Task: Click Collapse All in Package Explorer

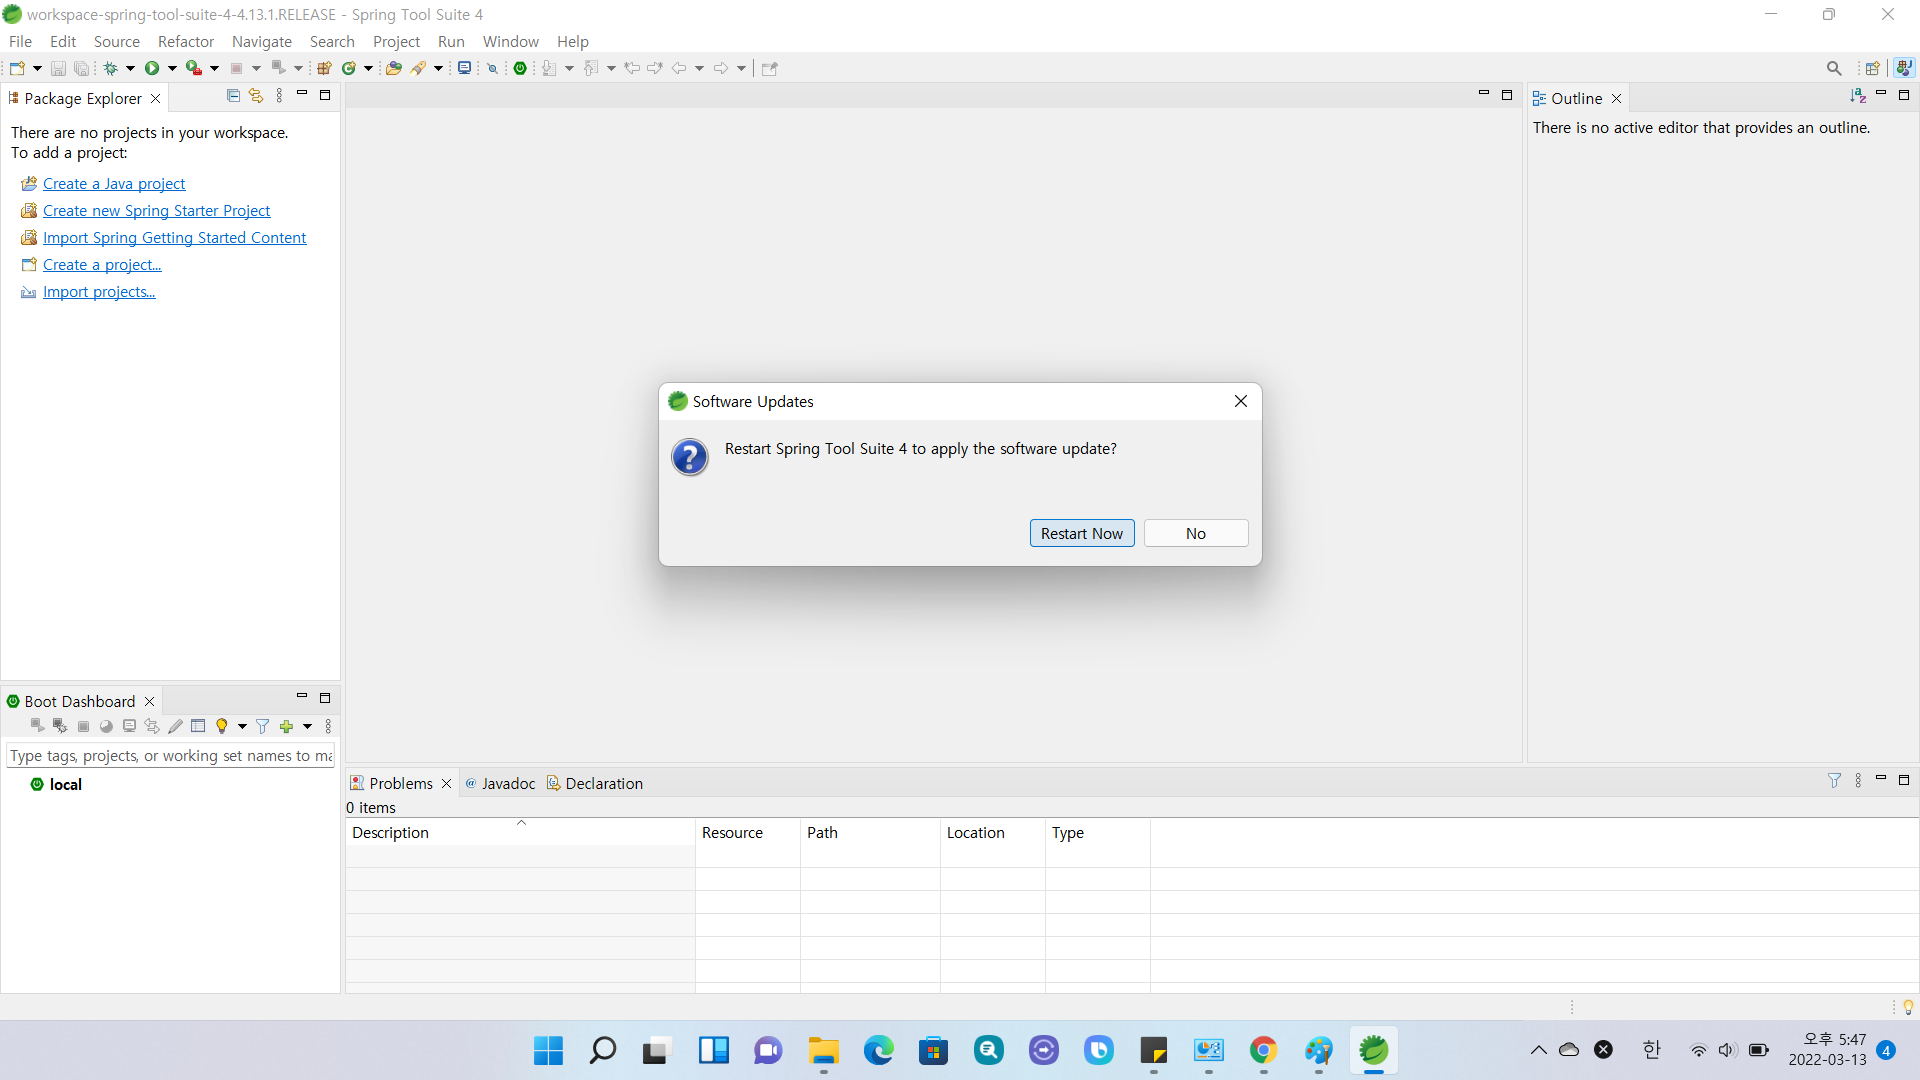Action: [x=233, y=96]
